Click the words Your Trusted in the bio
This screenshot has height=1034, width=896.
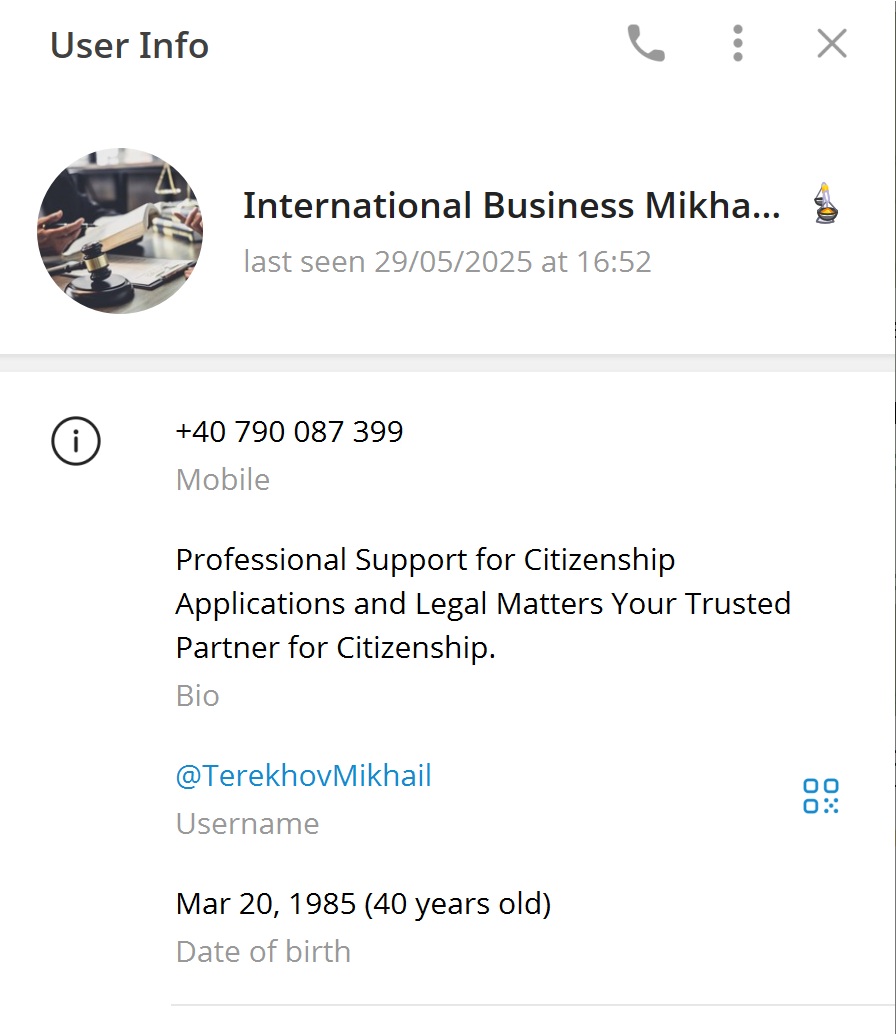point(698,604)
